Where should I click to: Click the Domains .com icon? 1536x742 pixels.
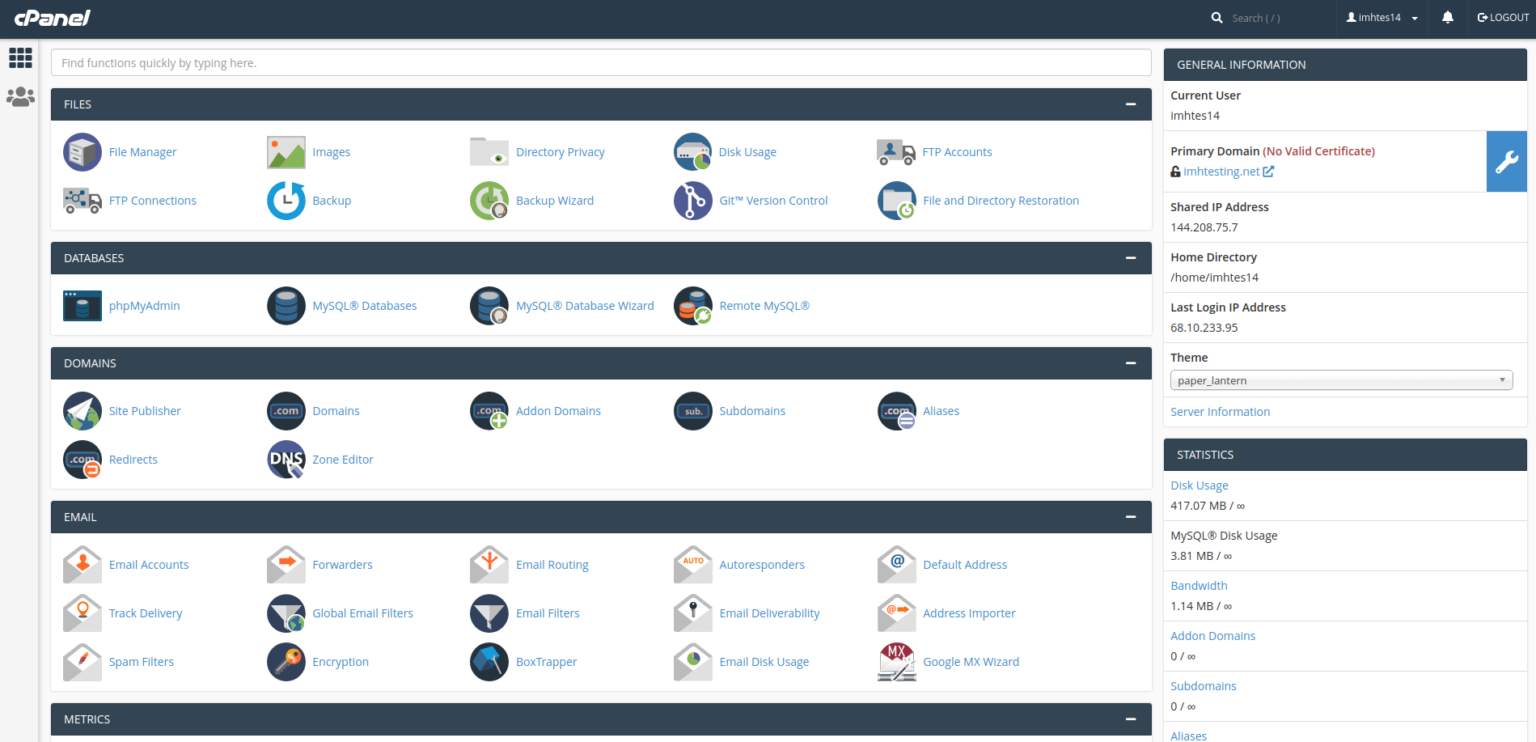pos(286,411)
